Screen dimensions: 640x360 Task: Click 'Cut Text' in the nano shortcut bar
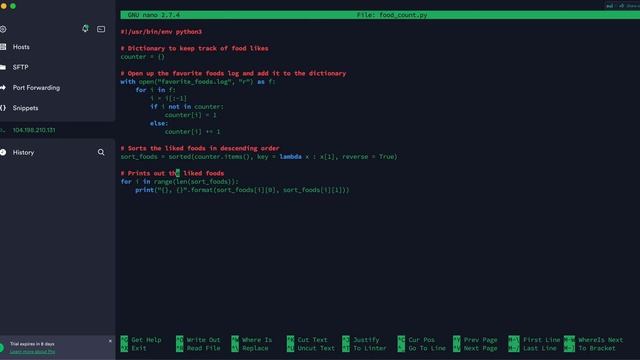click(x=307, y=340)
